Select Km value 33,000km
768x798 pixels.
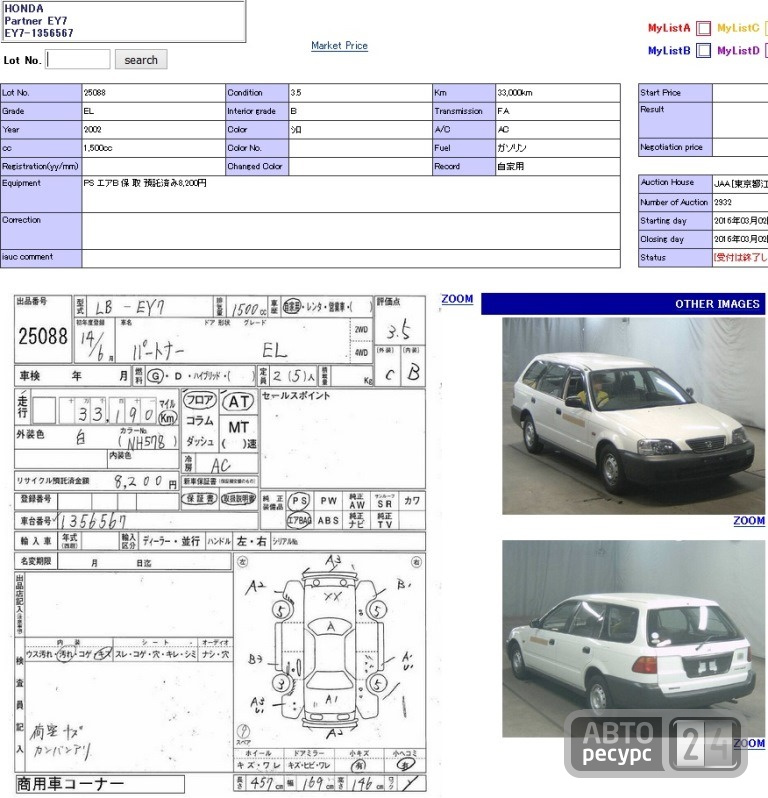(x=515, y=93)
